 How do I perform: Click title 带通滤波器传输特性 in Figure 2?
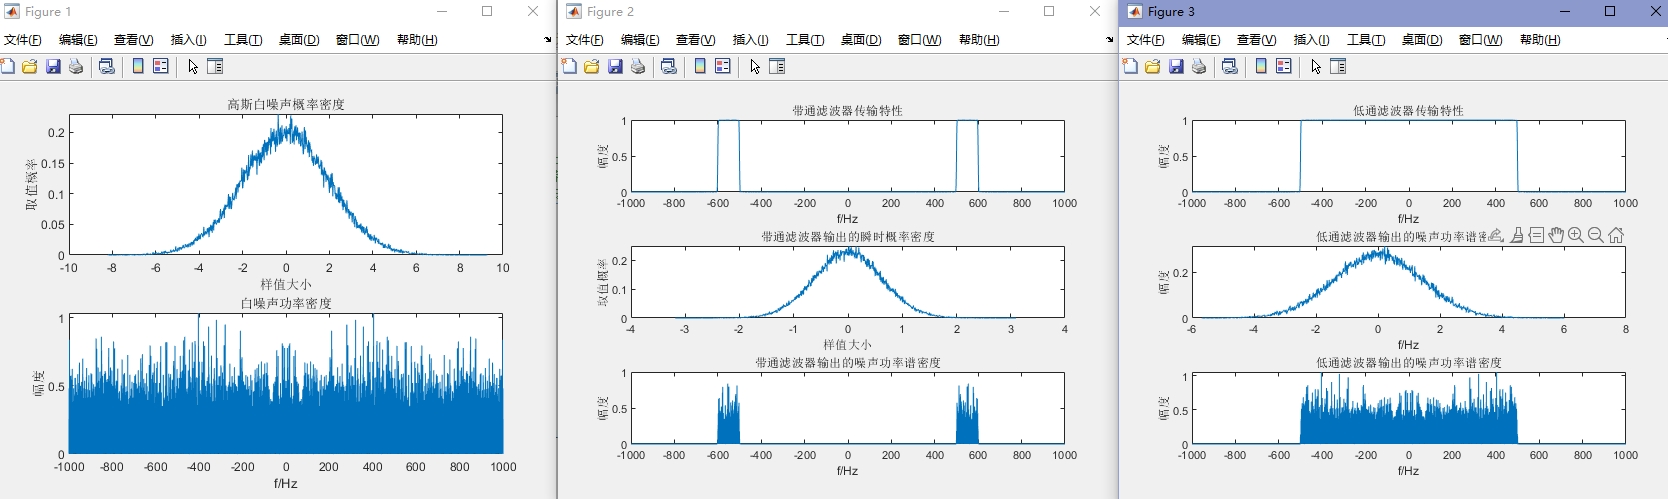pos(848,110)
